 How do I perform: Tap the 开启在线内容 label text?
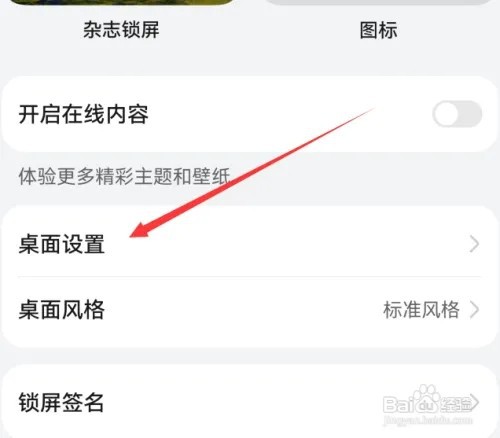pyautogui.click(x=83, y=114)
